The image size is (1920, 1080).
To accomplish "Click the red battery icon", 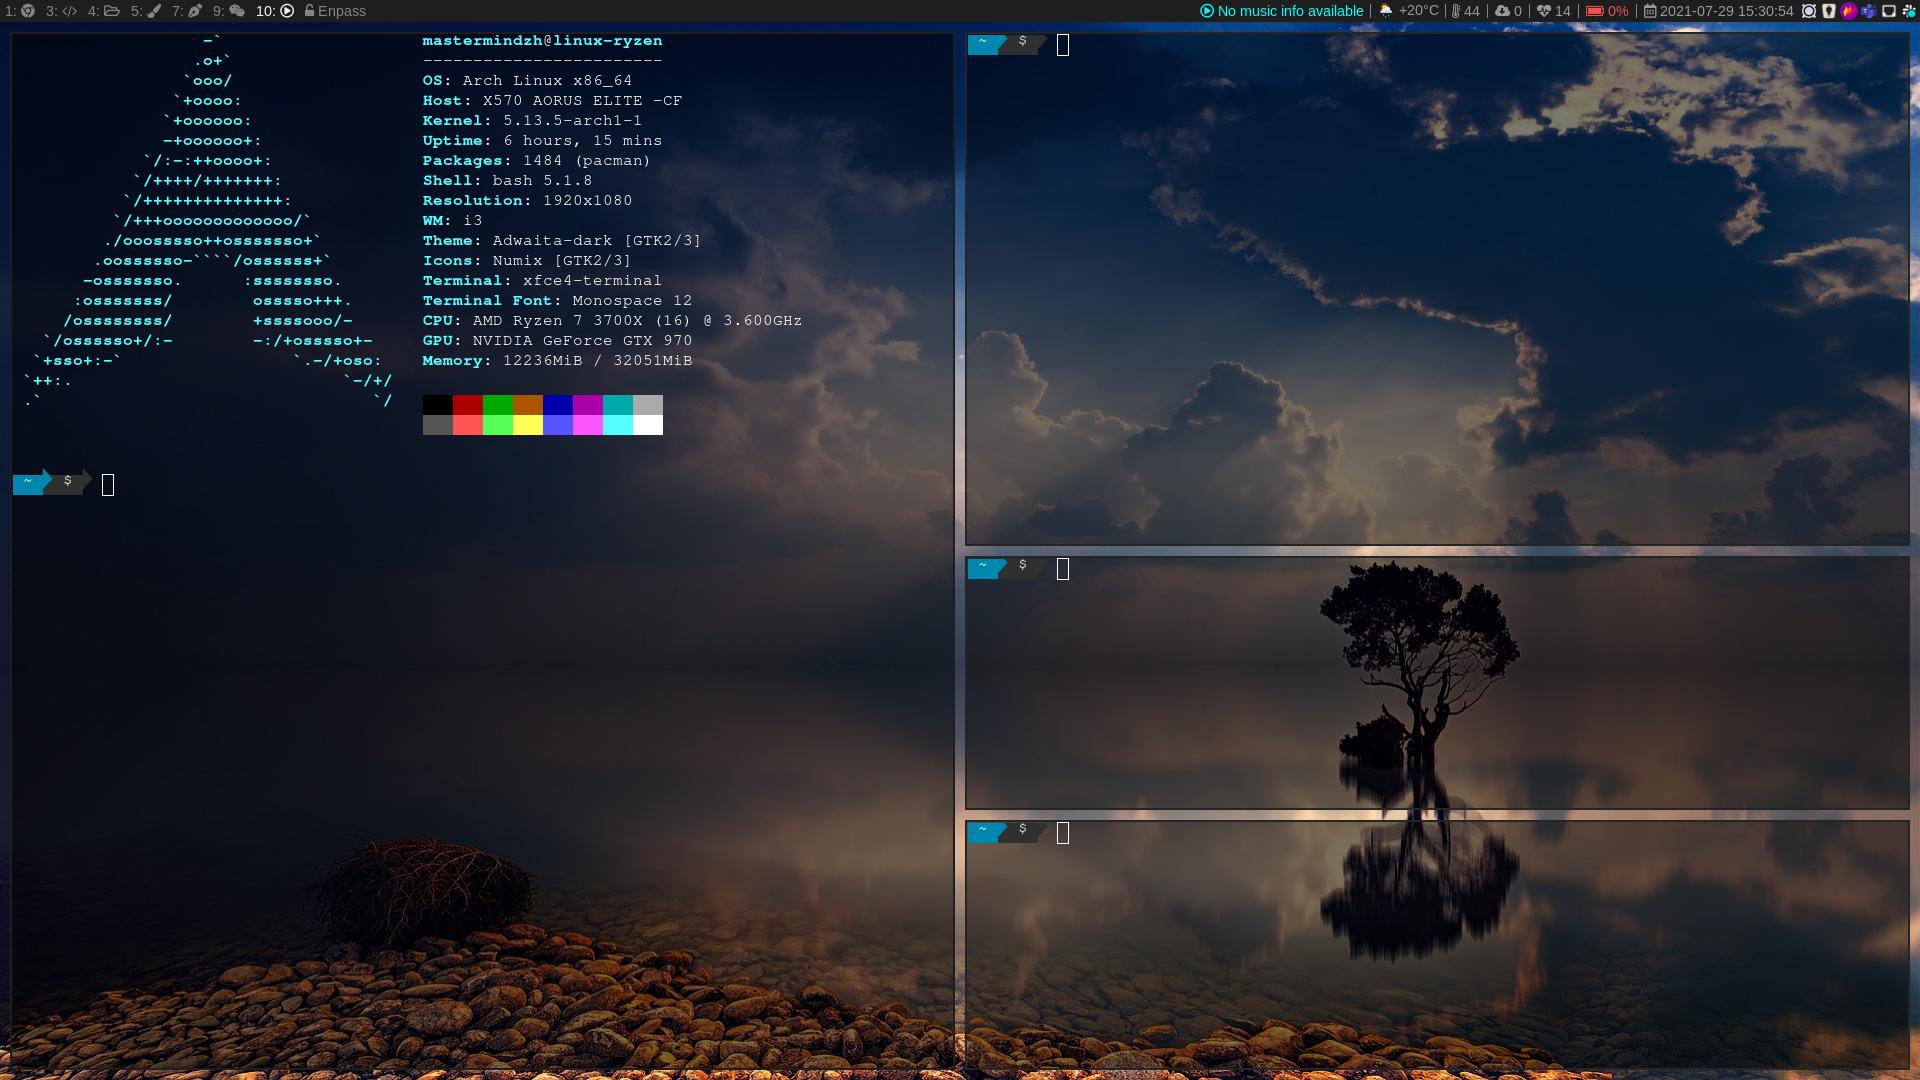I will coord(1595,11).
